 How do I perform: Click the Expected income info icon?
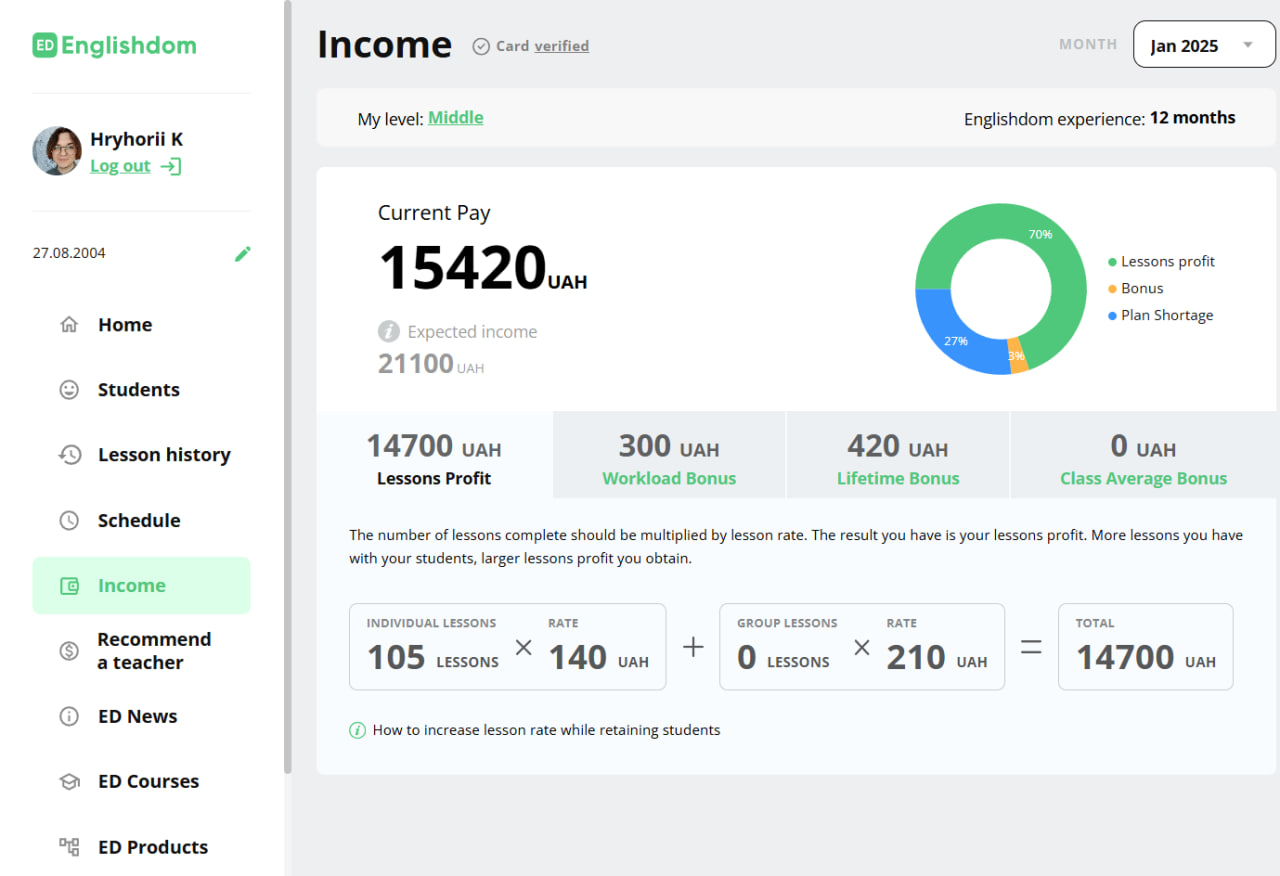[388, 332]
